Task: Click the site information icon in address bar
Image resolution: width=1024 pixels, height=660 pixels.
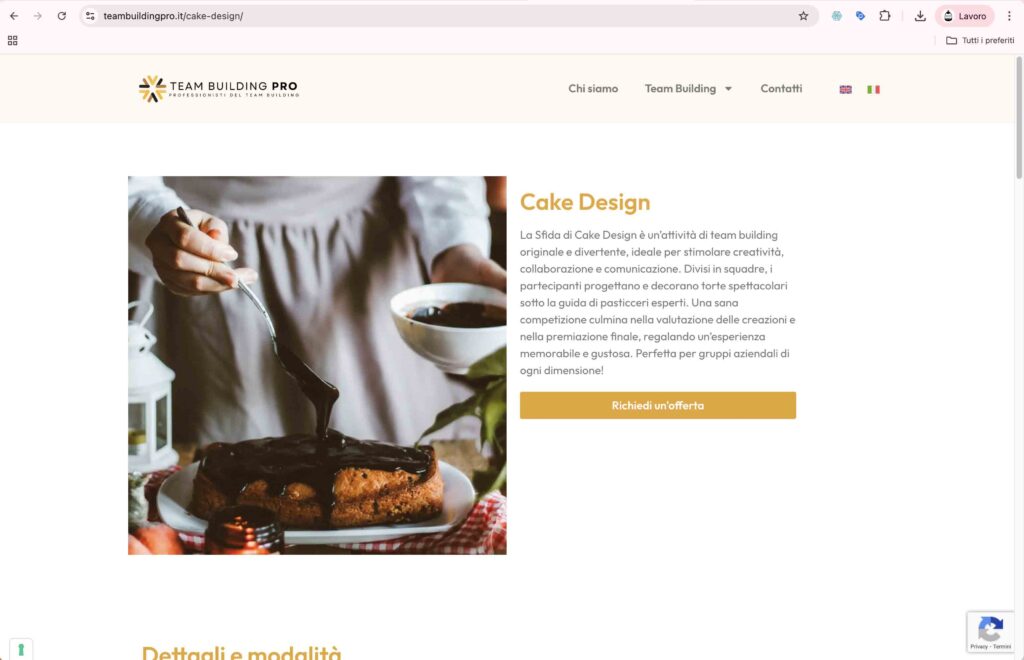Action: click(x=90, y=16)
